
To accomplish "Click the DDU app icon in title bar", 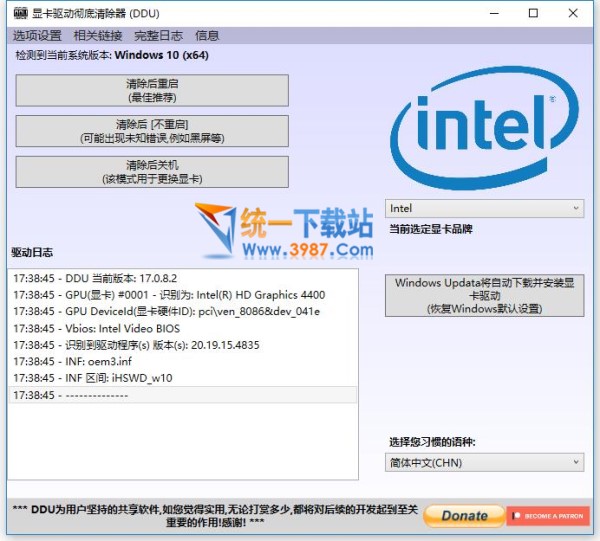I will [21, 13].
